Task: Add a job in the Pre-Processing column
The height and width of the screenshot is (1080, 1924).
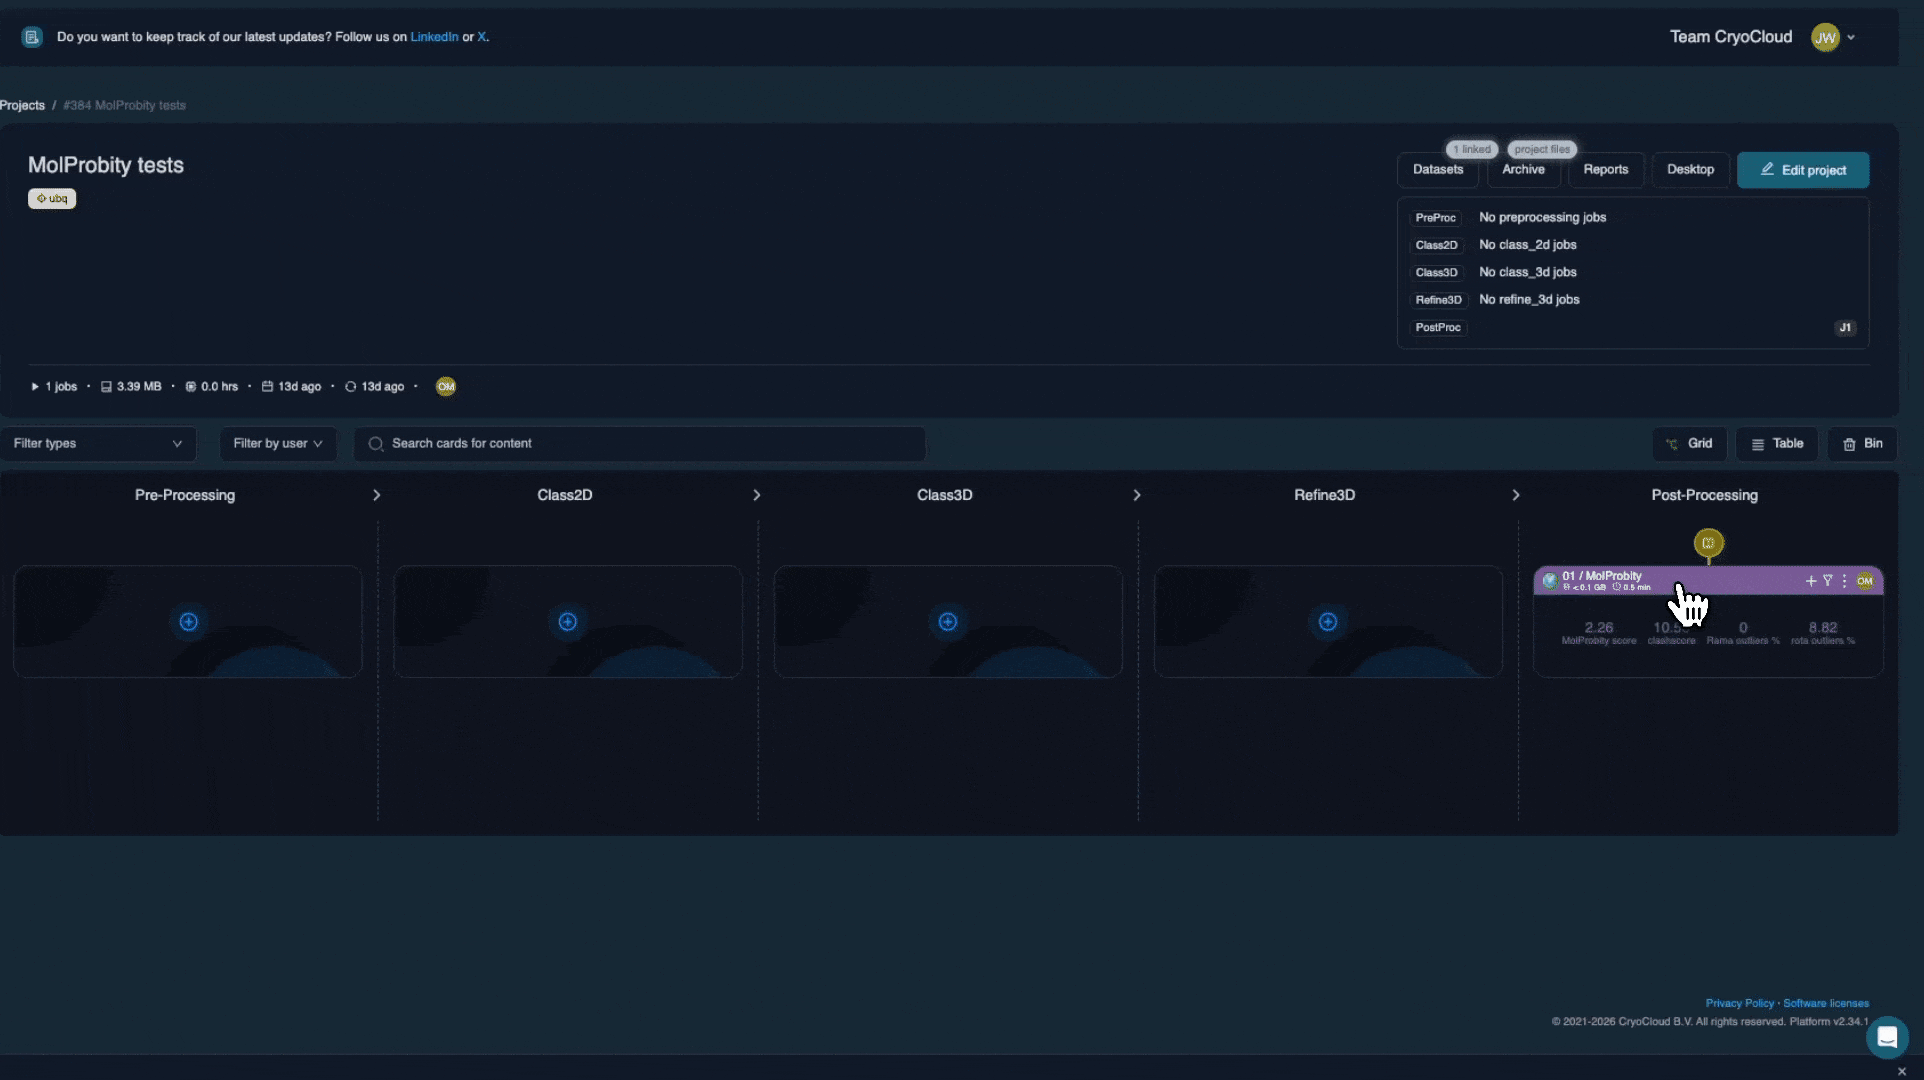Action: pyautogui.click(x=188, y=622)
